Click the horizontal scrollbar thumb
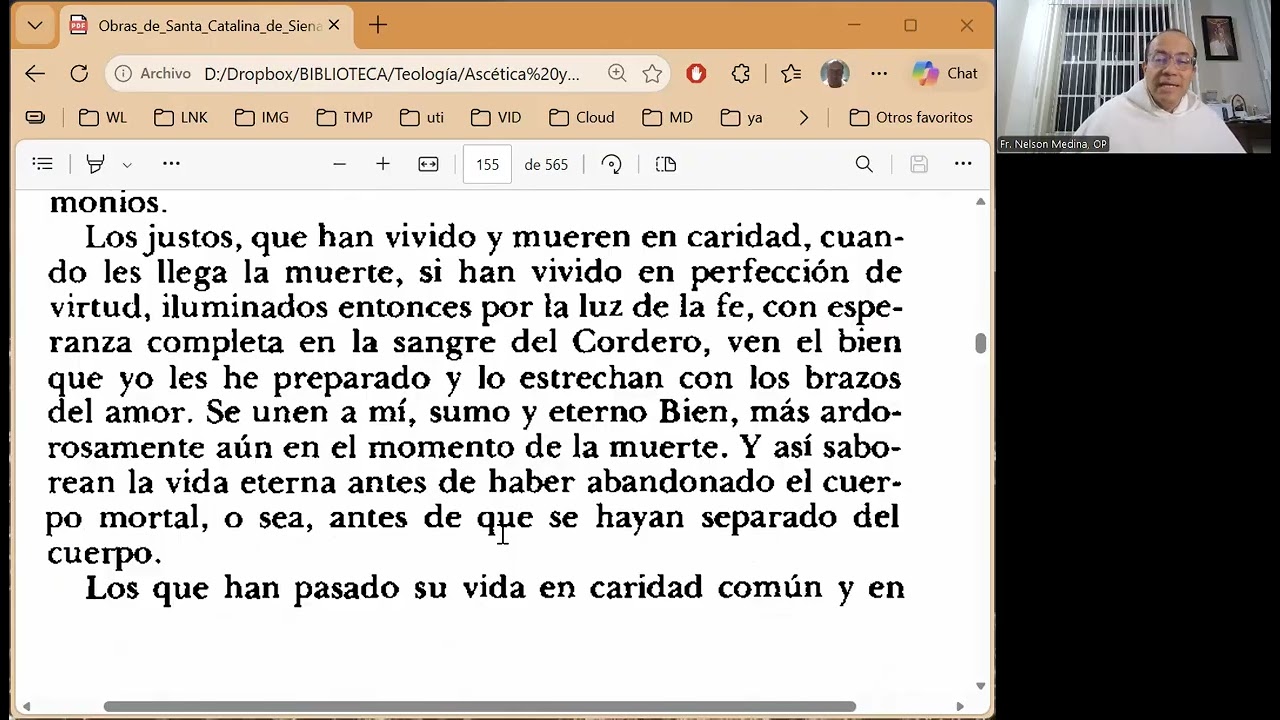The image size is (1280, 720). tap(480, 707)
